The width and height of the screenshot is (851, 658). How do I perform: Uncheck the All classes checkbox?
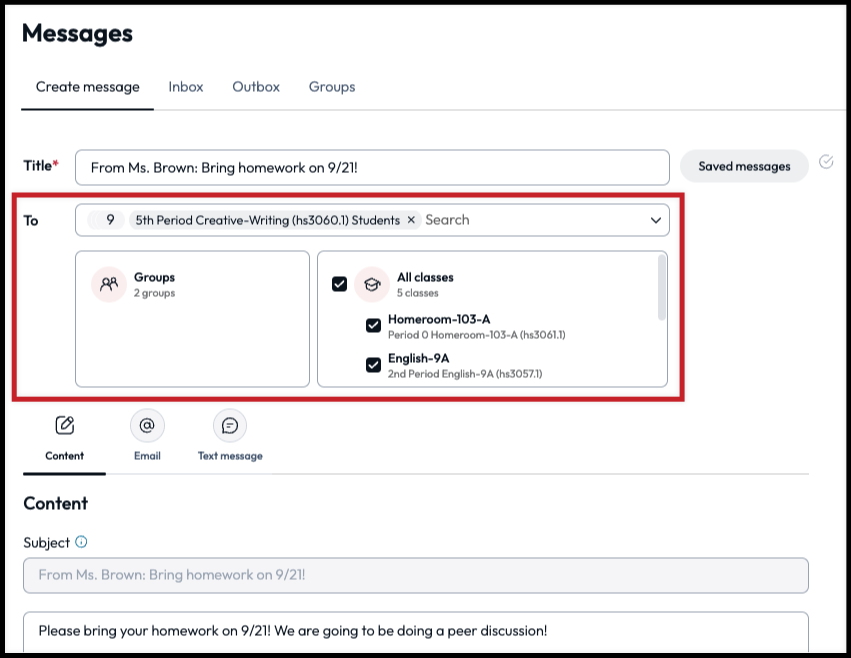pyautogui.click(x=339, y=284)
